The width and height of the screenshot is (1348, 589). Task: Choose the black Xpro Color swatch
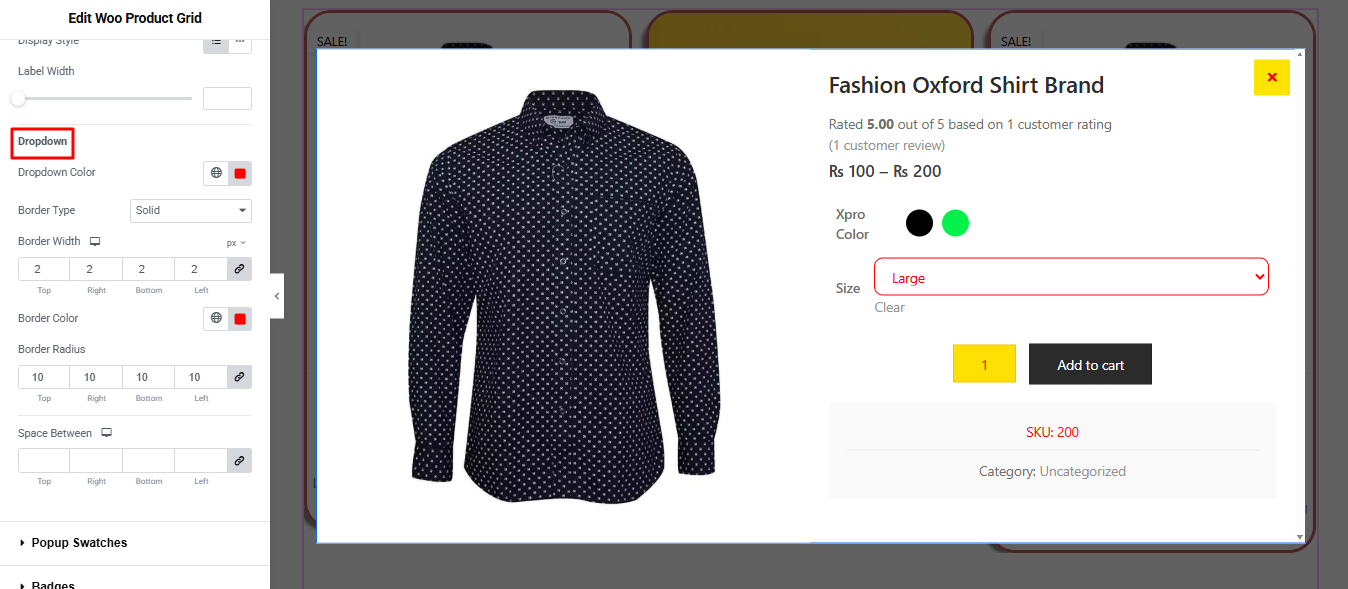919,223
